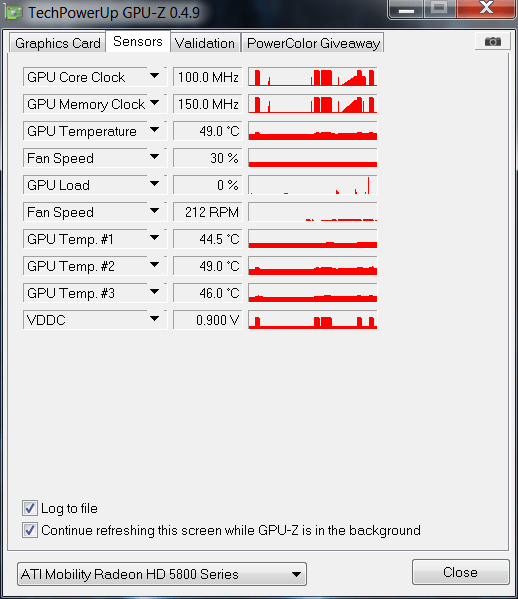518x599 pixels.
Task: Open the PowerColor Giveaway tab
Action: point(313,43)
